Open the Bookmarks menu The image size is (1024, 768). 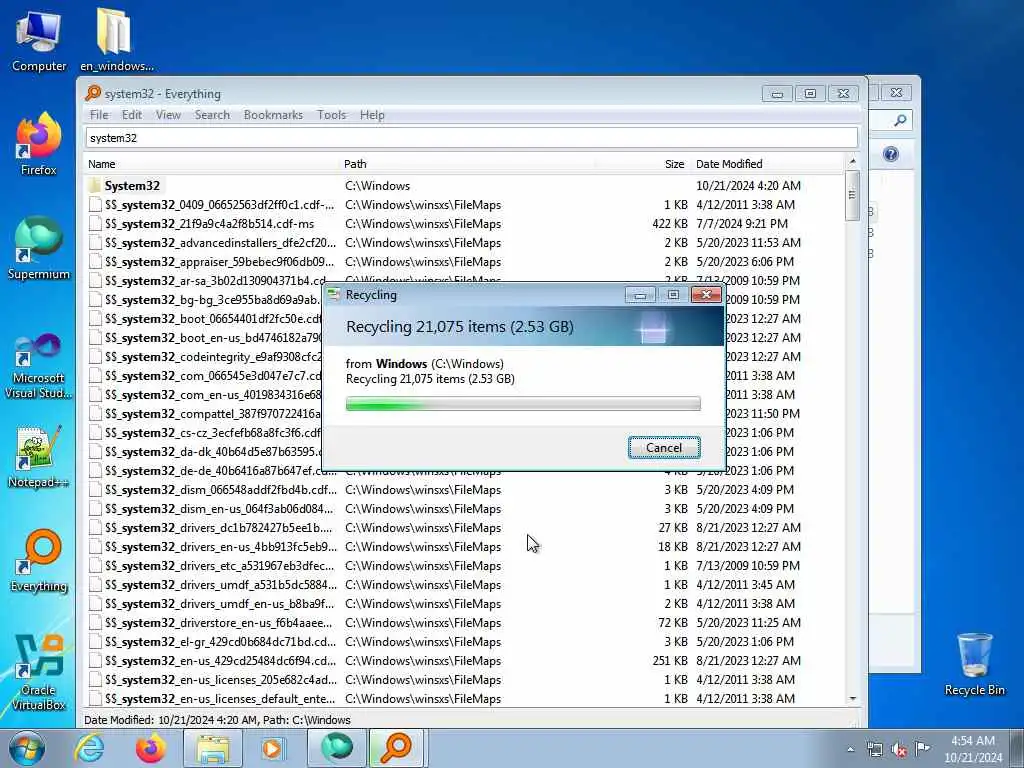click(x=273, y=115)
